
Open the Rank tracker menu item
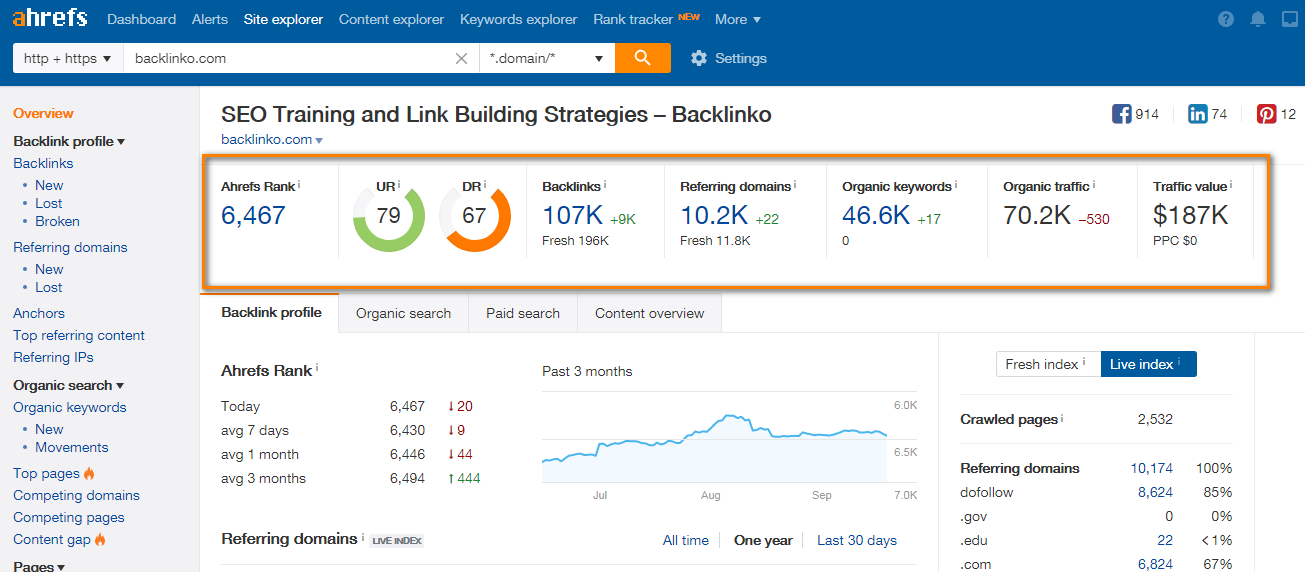tap(632, 19)
